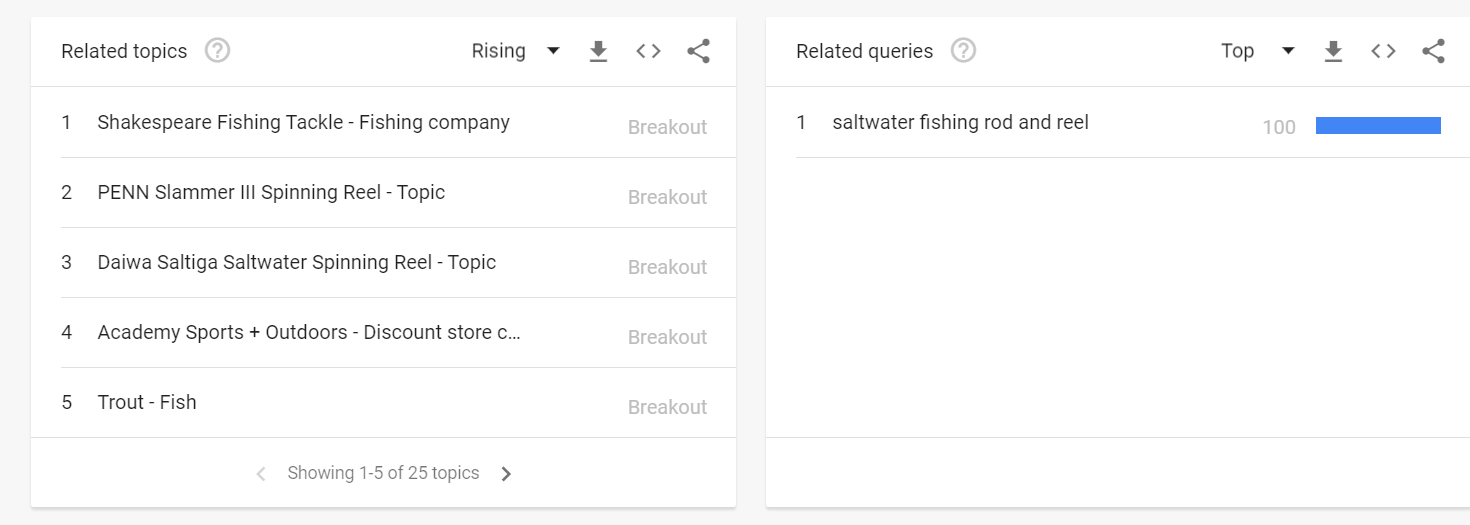Open the Top sort dropdown
1470x525 pixels.
(x=1257, y=51)
